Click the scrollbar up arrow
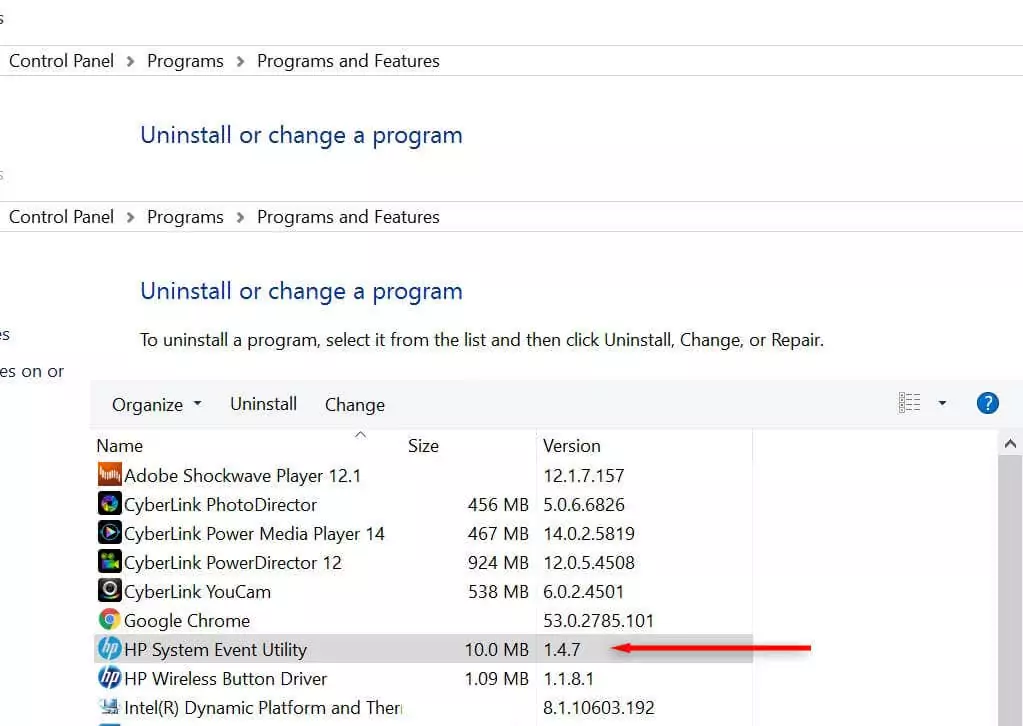The image size is (1023, 726). (x=1011, y=444)
